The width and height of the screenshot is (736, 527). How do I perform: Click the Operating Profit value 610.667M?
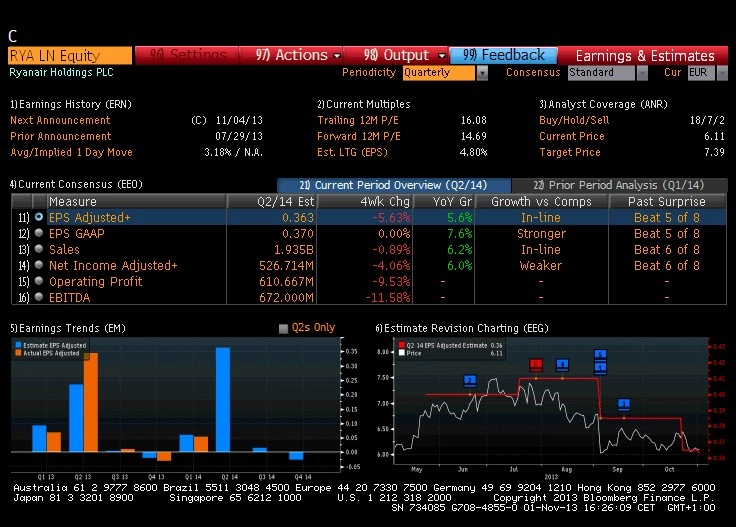click(286, 281)
